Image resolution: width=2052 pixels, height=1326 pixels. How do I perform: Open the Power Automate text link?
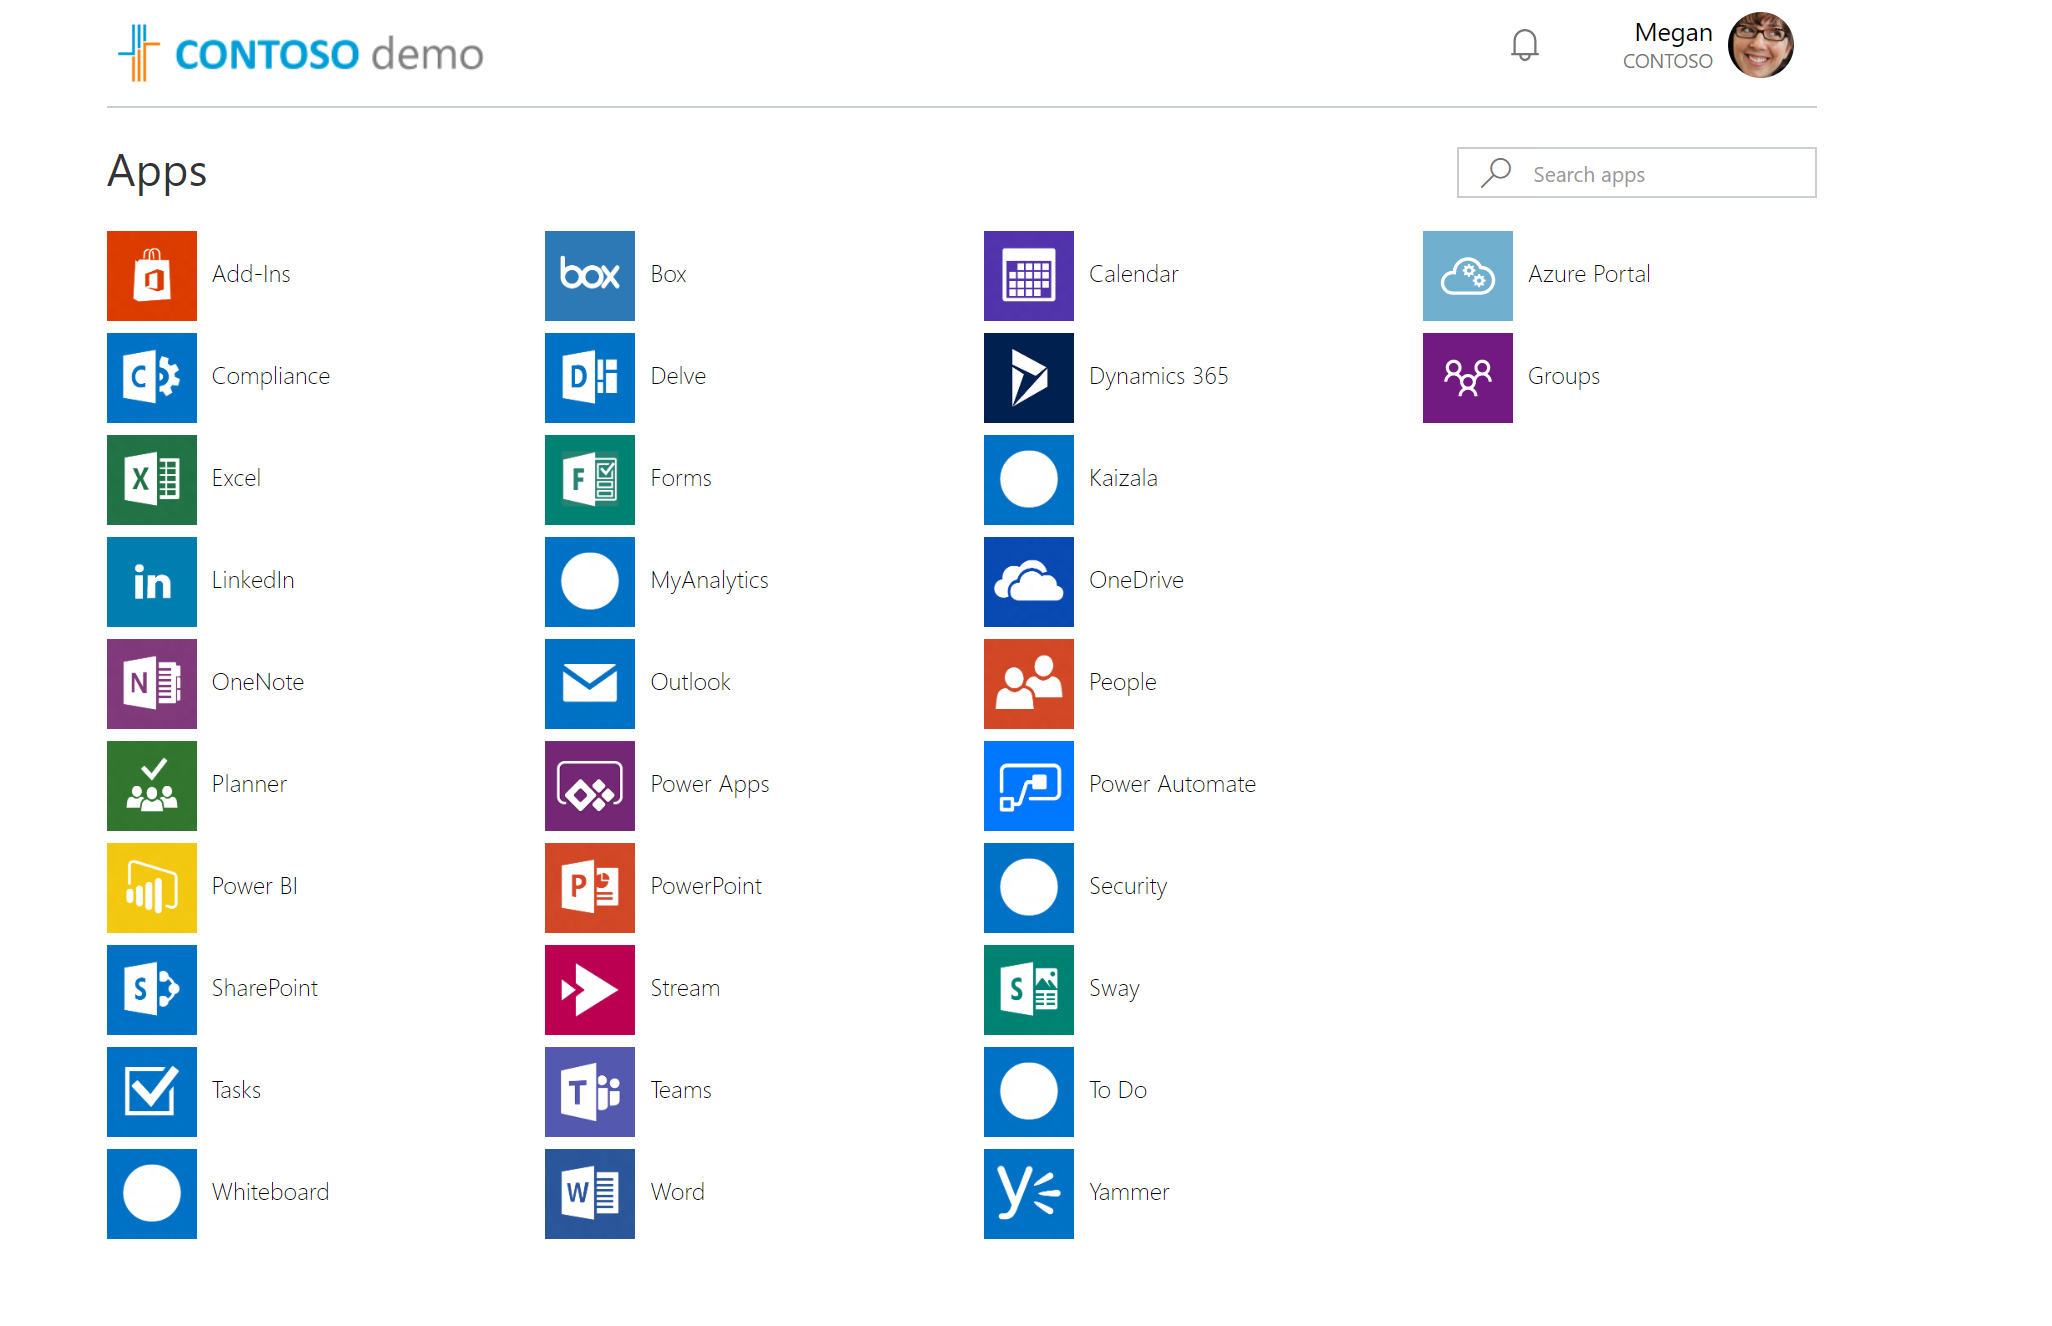pos(1172,784)
